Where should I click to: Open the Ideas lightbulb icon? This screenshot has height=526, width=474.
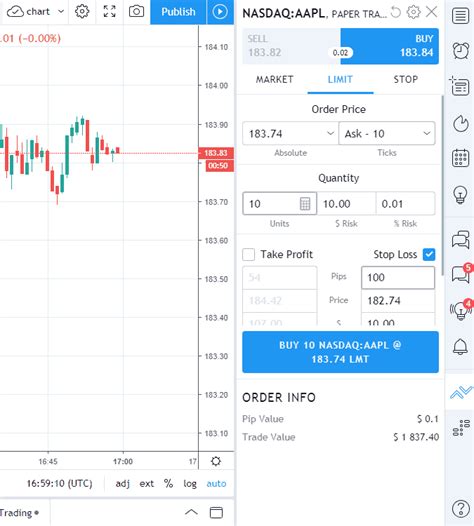[460, 195]
